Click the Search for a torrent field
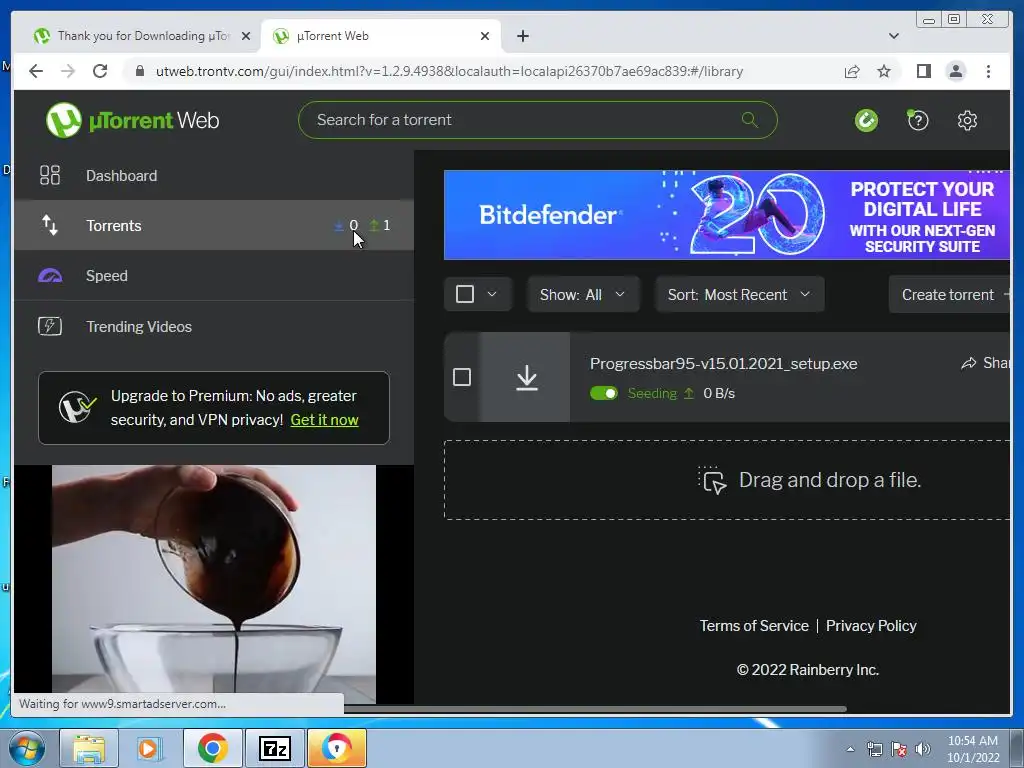The image size is (1024, 768). point(537,120)
